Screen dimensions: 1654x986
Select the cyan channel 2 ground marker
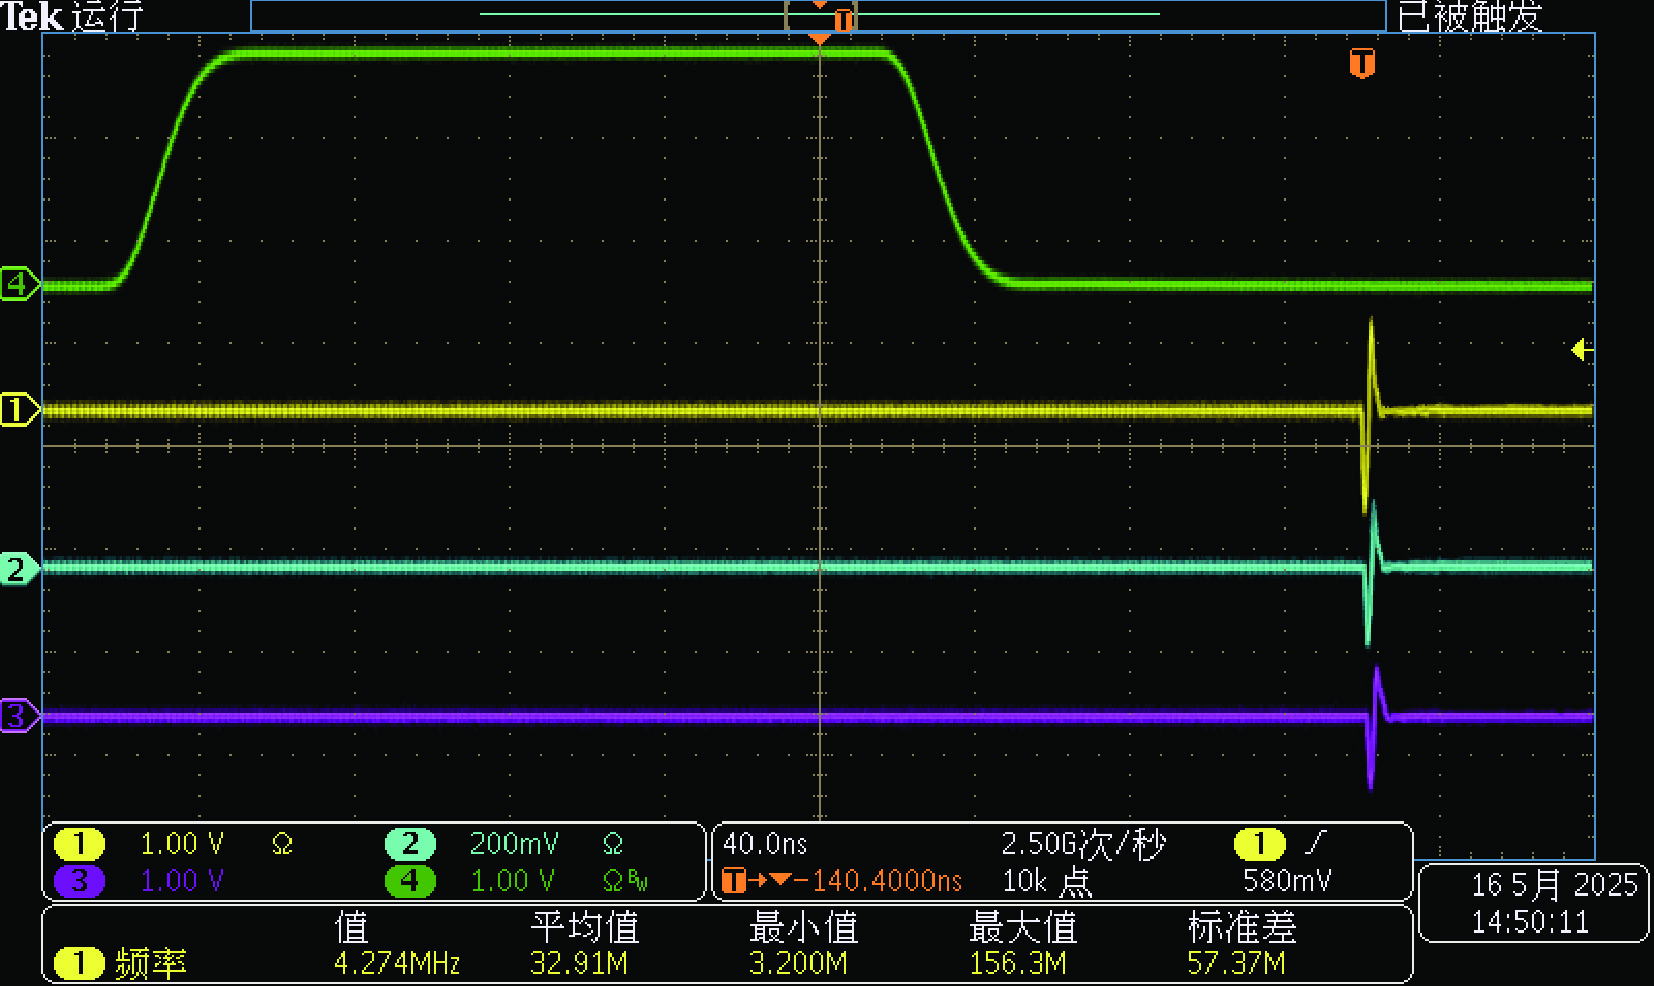[18, 569]
